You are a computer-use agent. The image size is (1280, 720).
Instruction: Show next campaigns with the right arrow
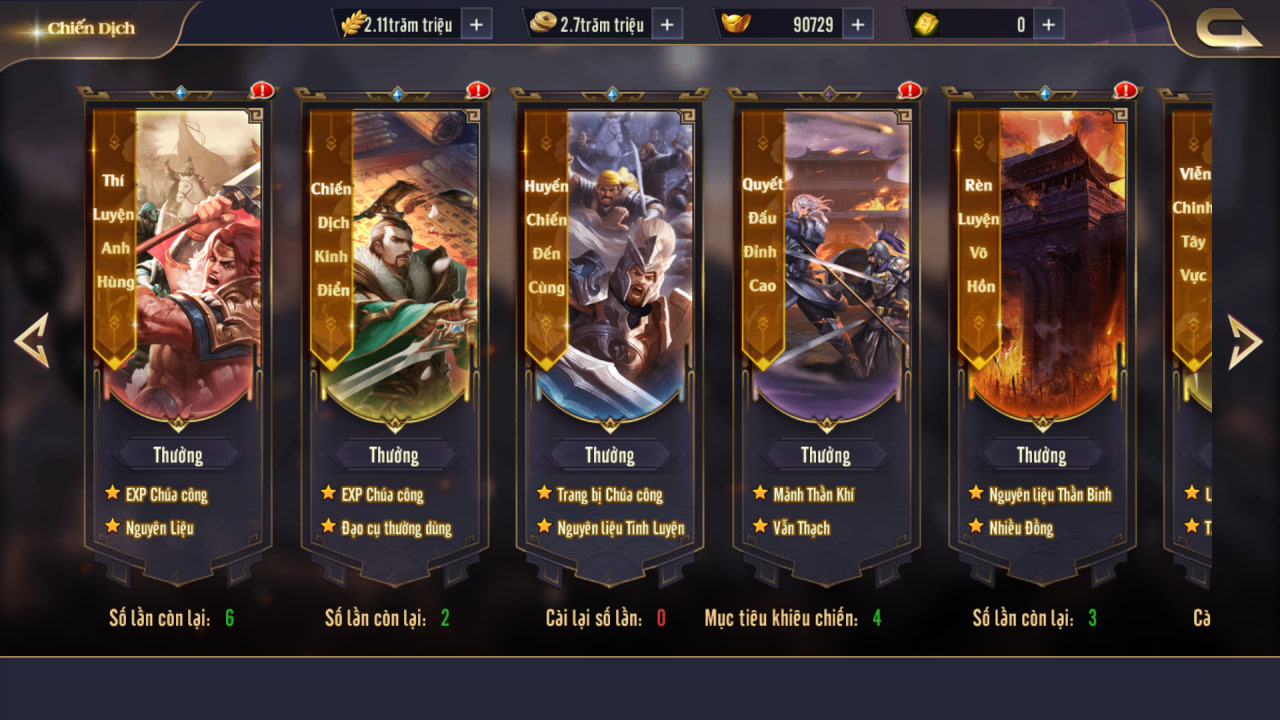[1245, 341]
